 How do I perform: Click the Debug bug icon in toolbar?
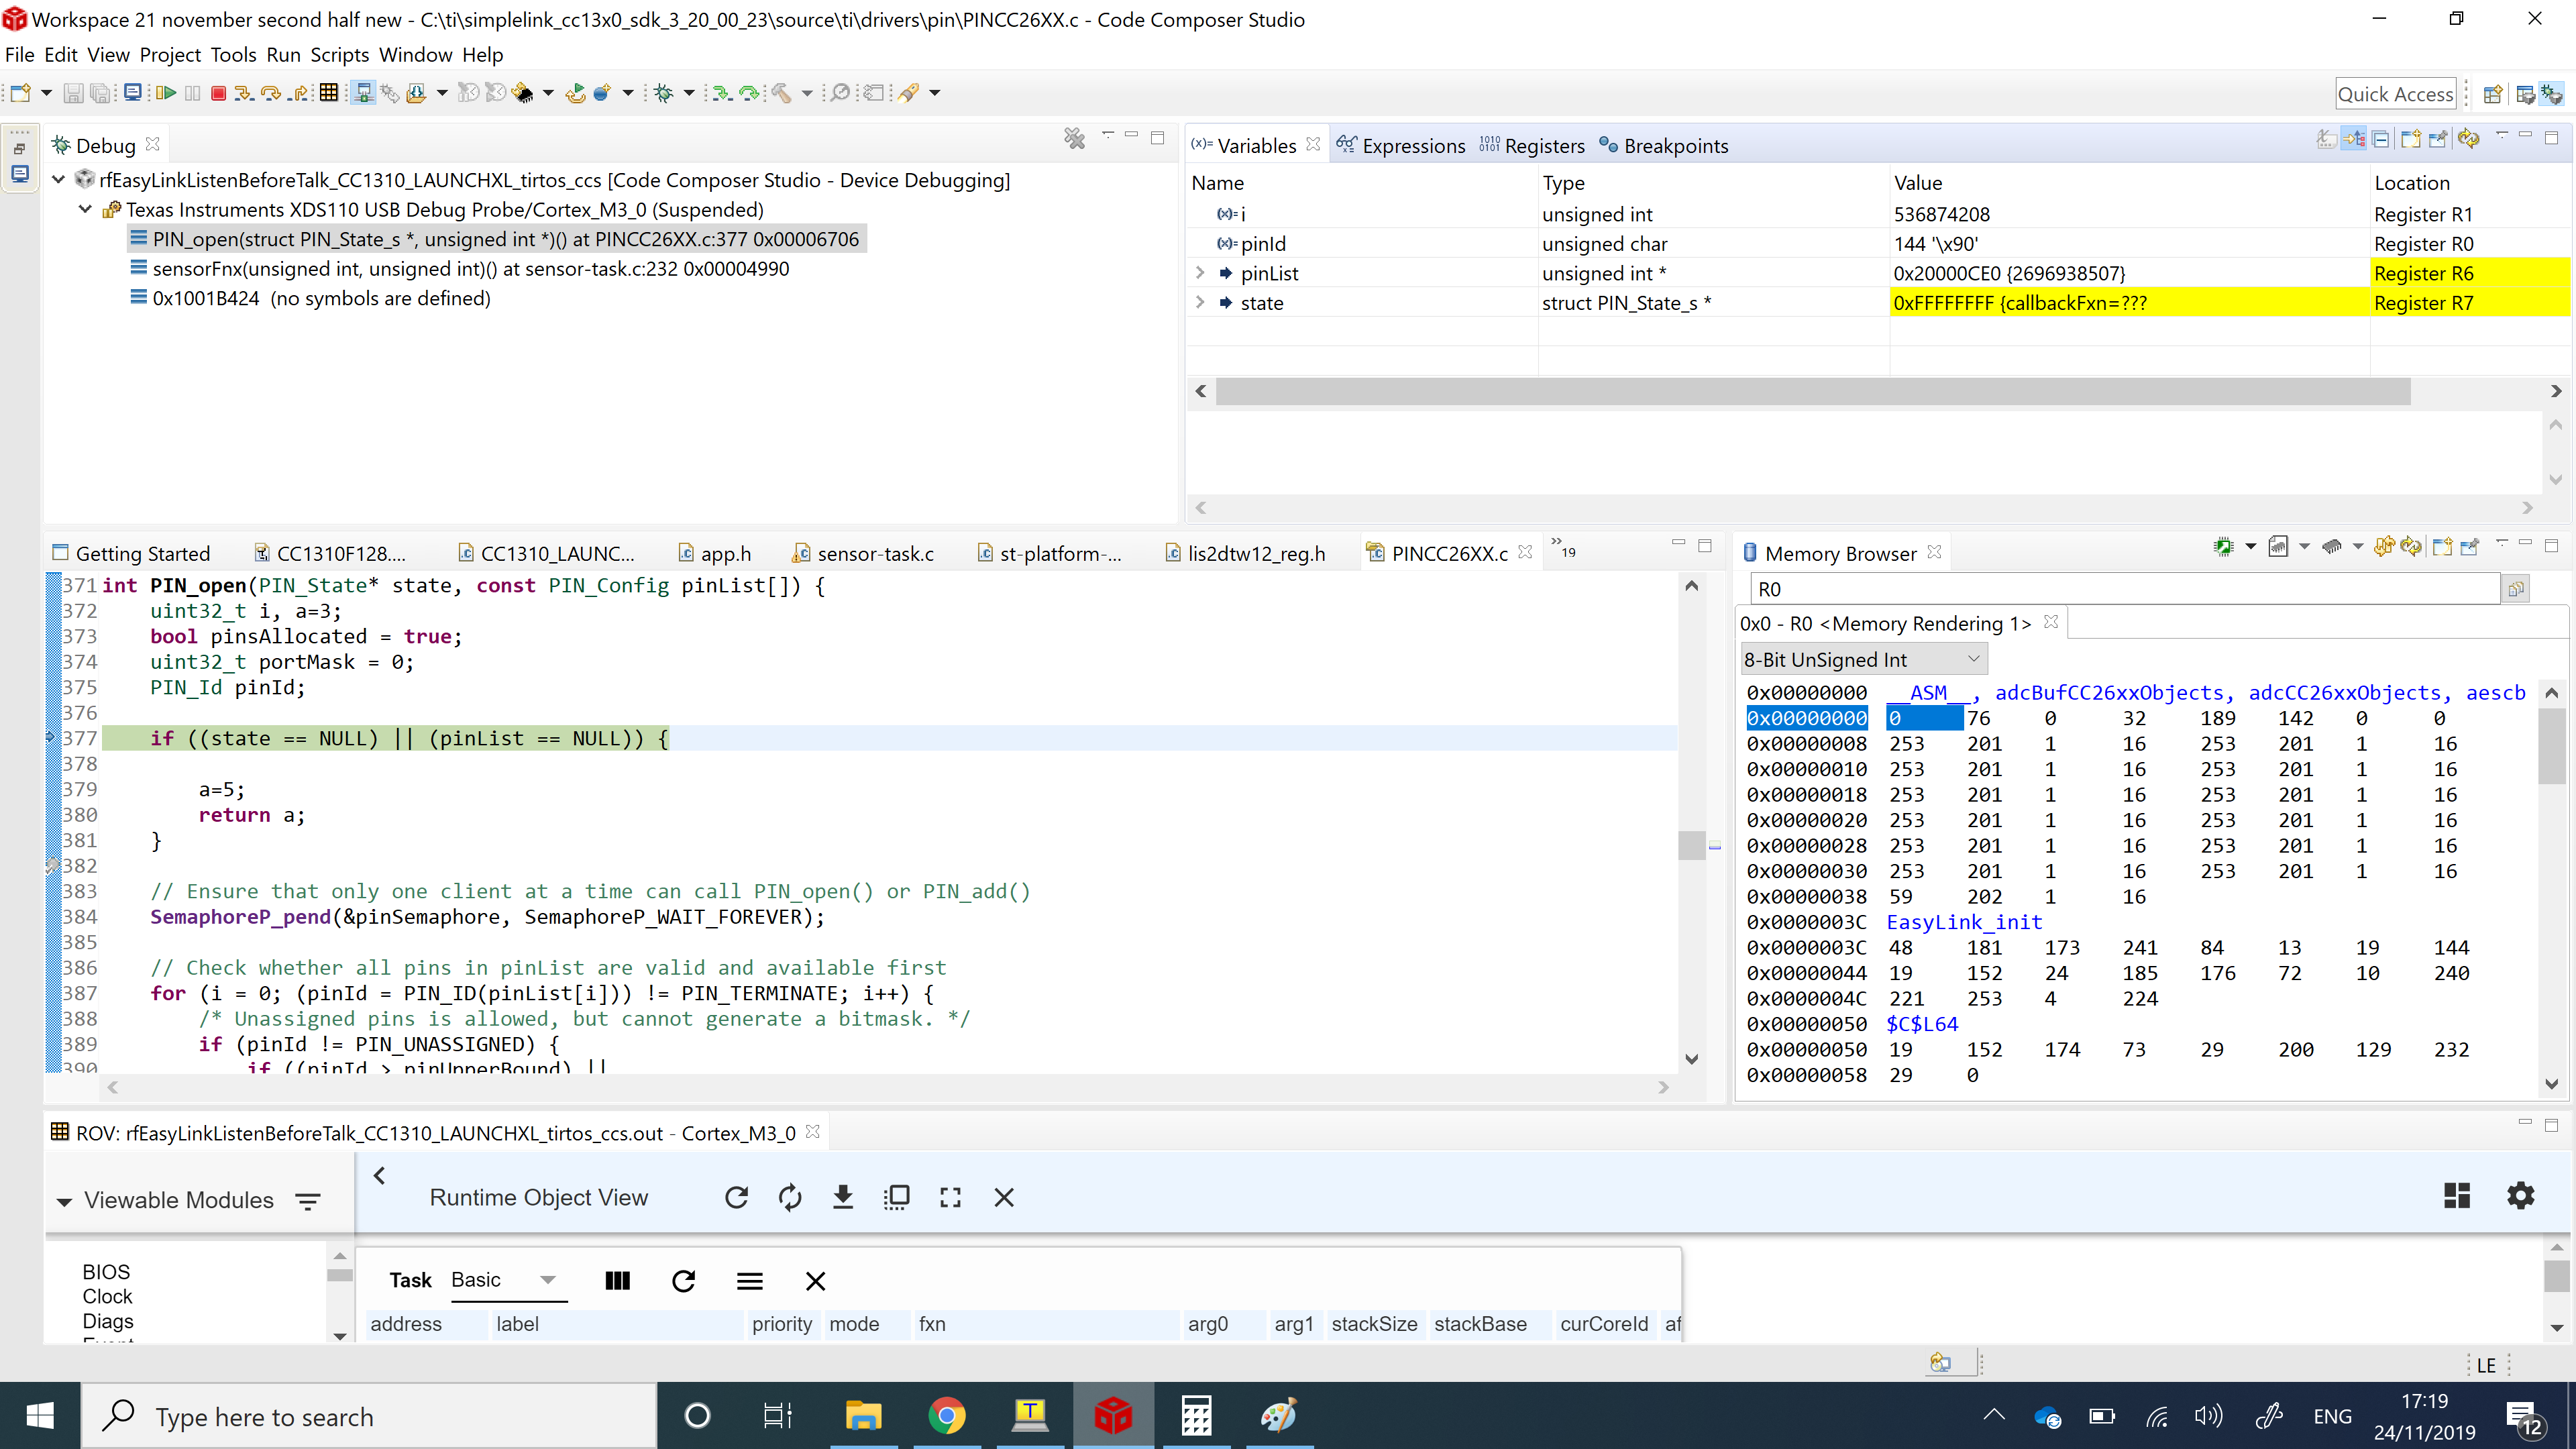(663, 93)
